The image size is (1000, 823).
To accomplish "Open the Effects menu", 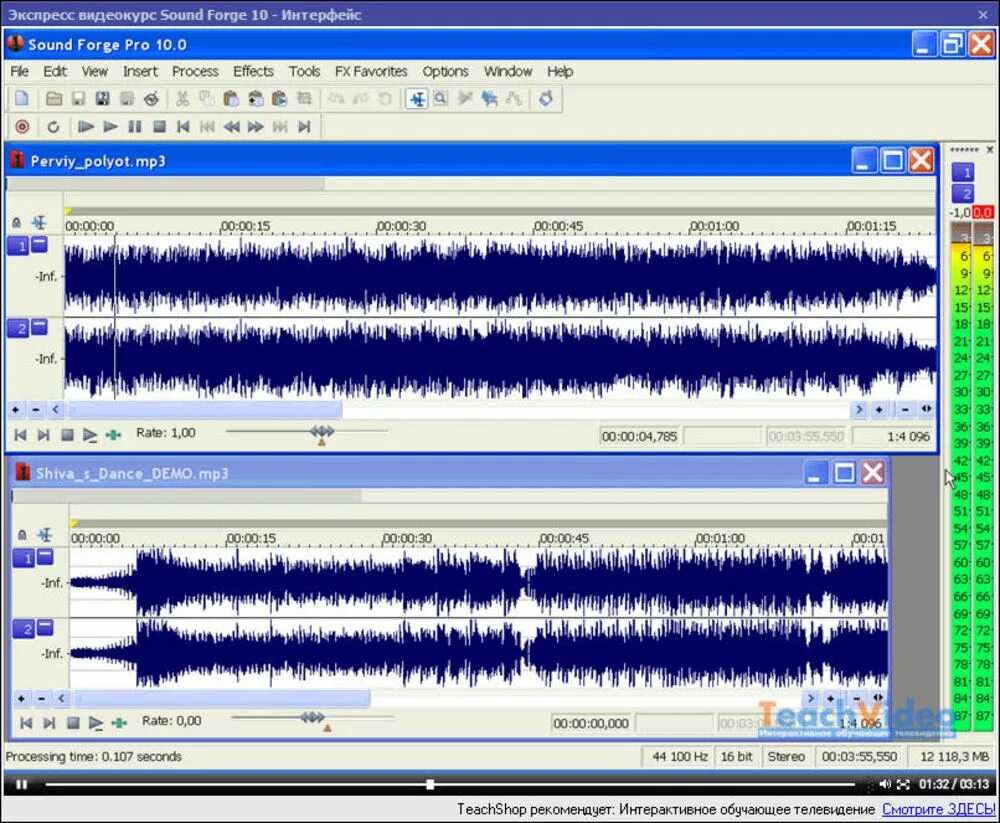I will (253, 71).
